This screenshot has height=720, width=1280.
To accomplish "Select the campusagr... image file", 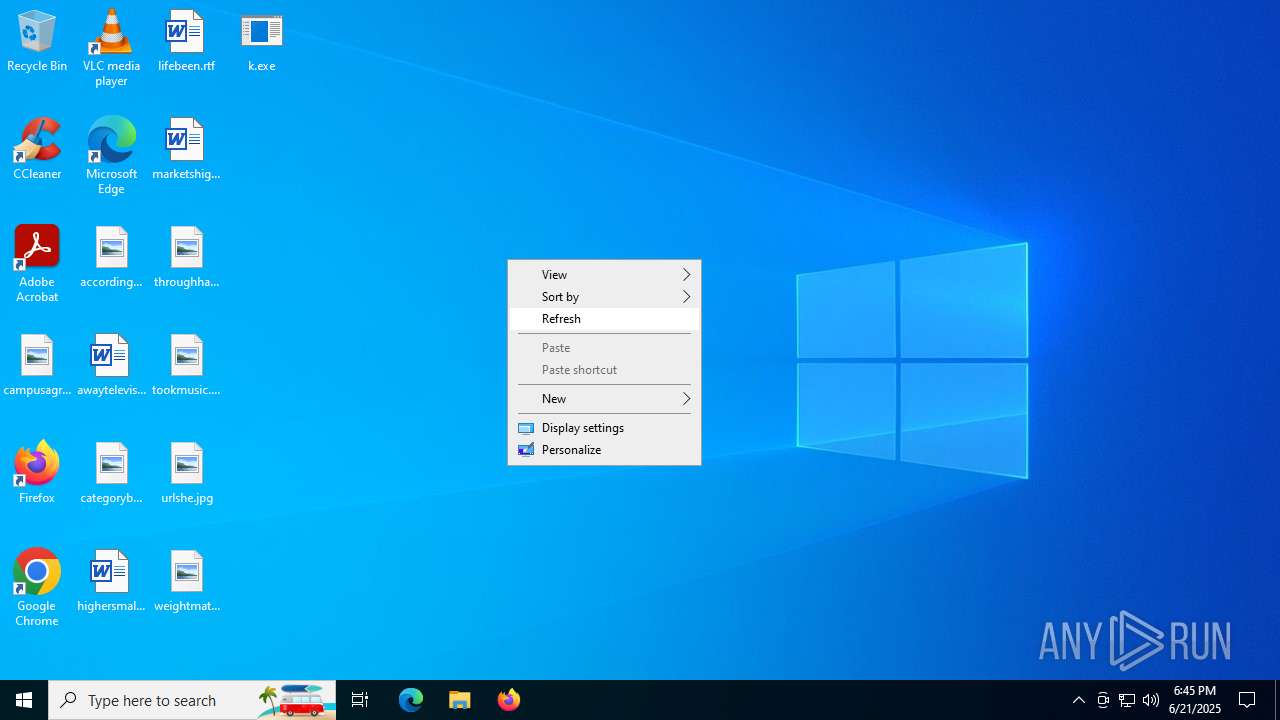I will (37, 365).
